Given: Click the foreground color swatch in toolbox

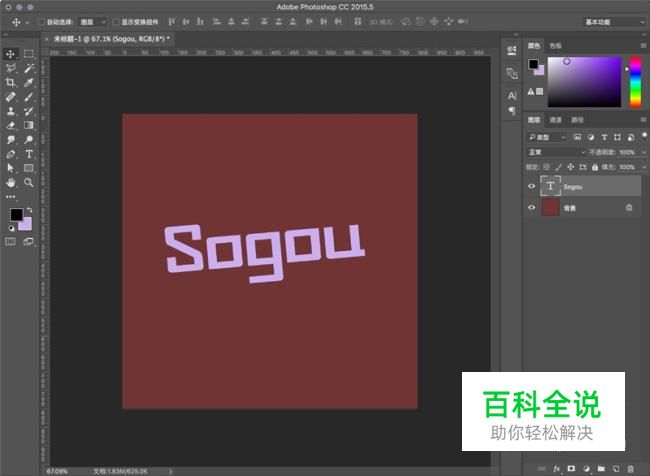Looking at the screenshot, I should tap(17, 214).
